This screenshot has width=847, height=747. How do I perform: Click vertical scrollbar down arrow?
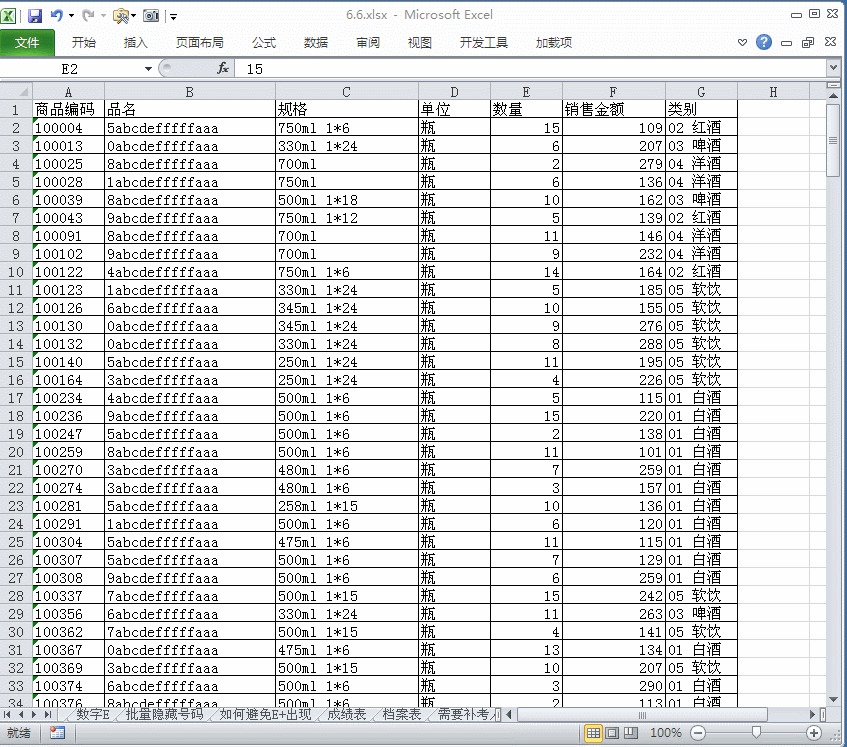click(833, 700)
